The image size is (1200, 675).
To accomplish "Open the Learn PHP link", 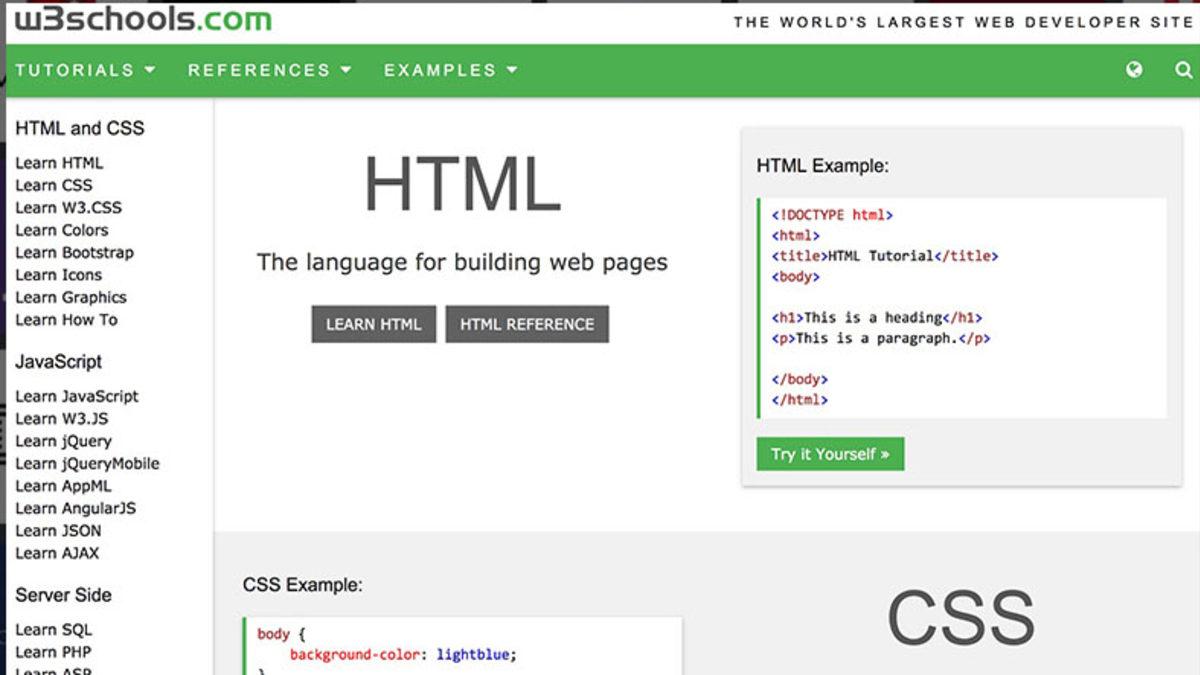I will pos(55,651).
